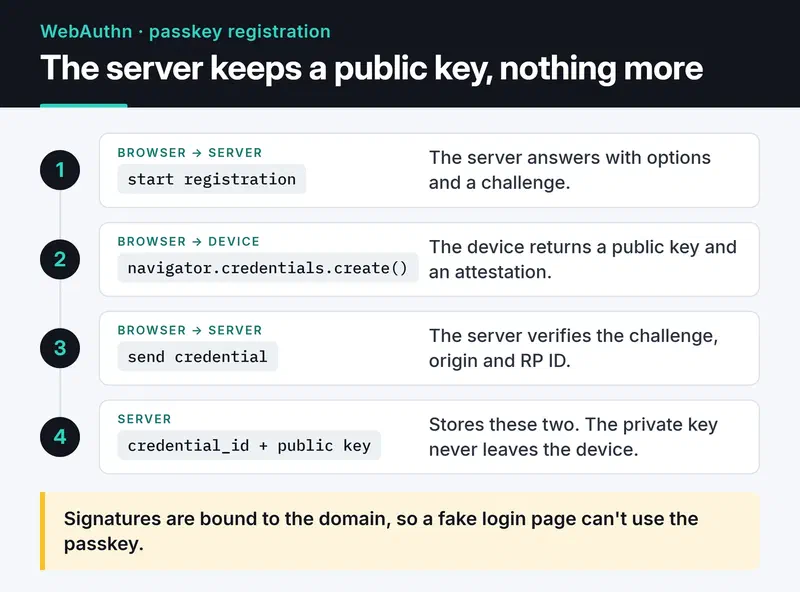Select the 'navigator.credentials.create()' code chip
This screenshot has height=592, width=800.
click(x=267, y=268)
